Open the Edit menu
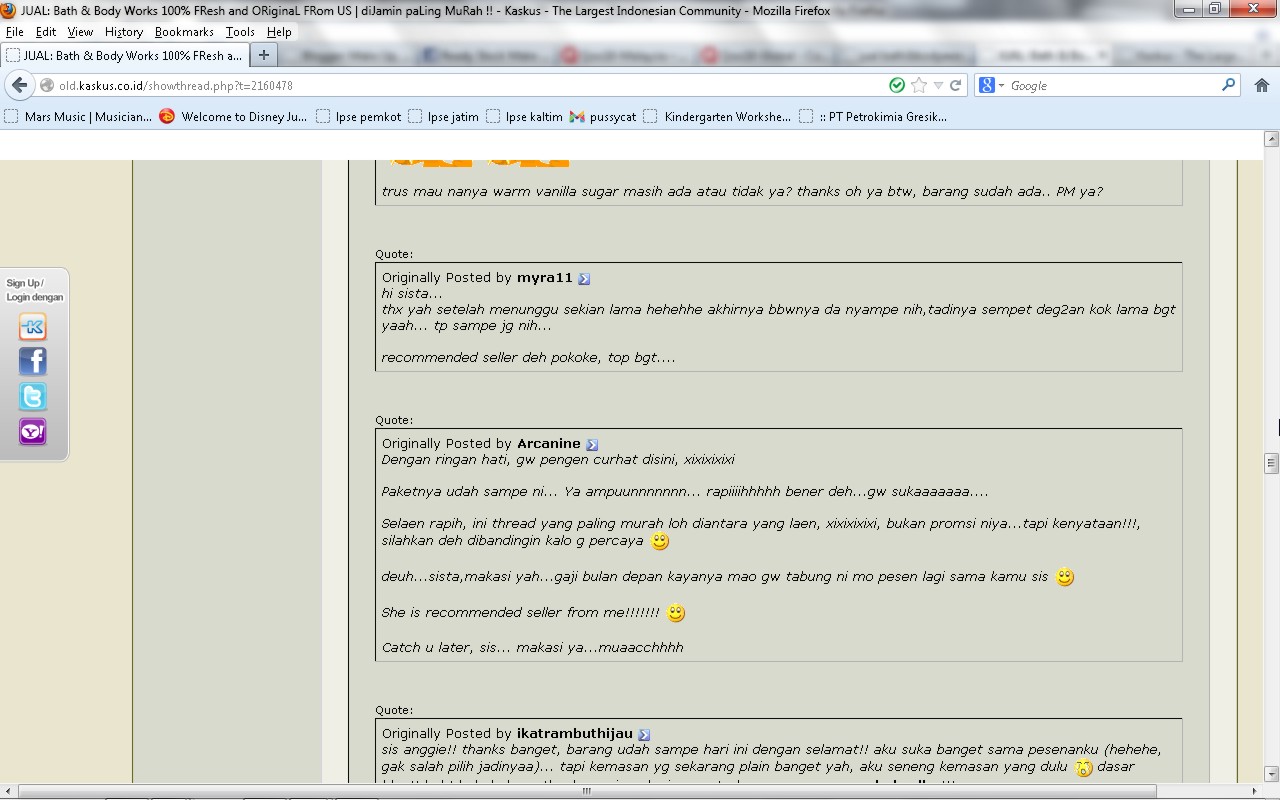 pos(46,32)
